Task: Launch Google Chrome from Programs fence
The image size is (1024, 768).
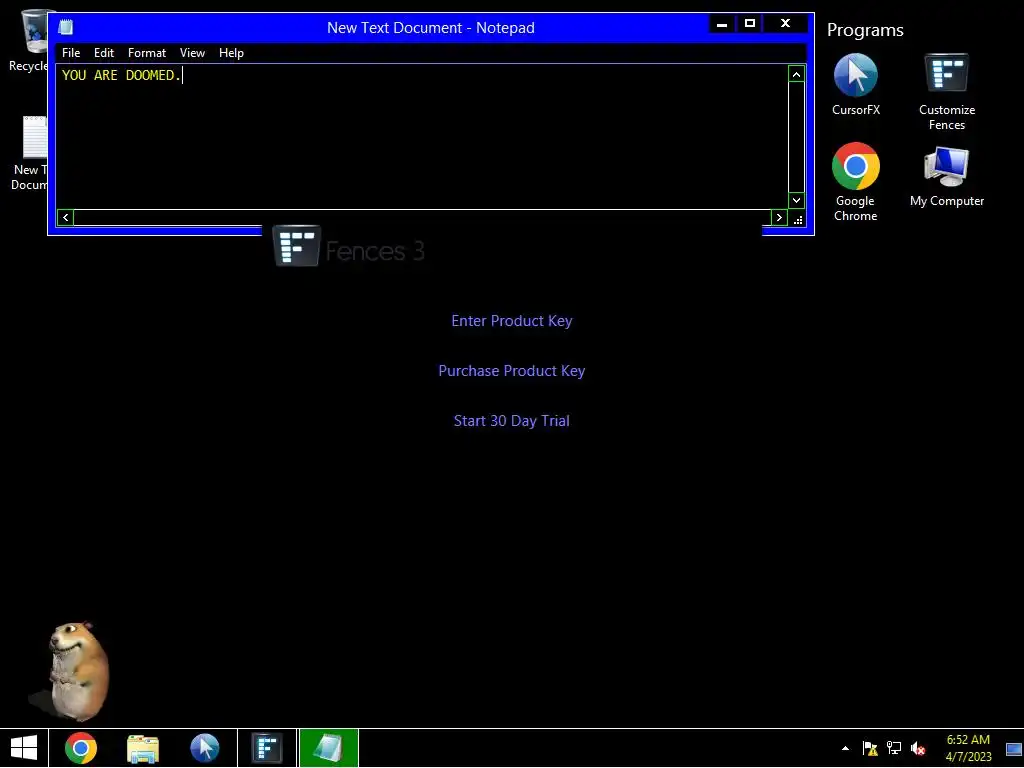Action: click(856, 182)
